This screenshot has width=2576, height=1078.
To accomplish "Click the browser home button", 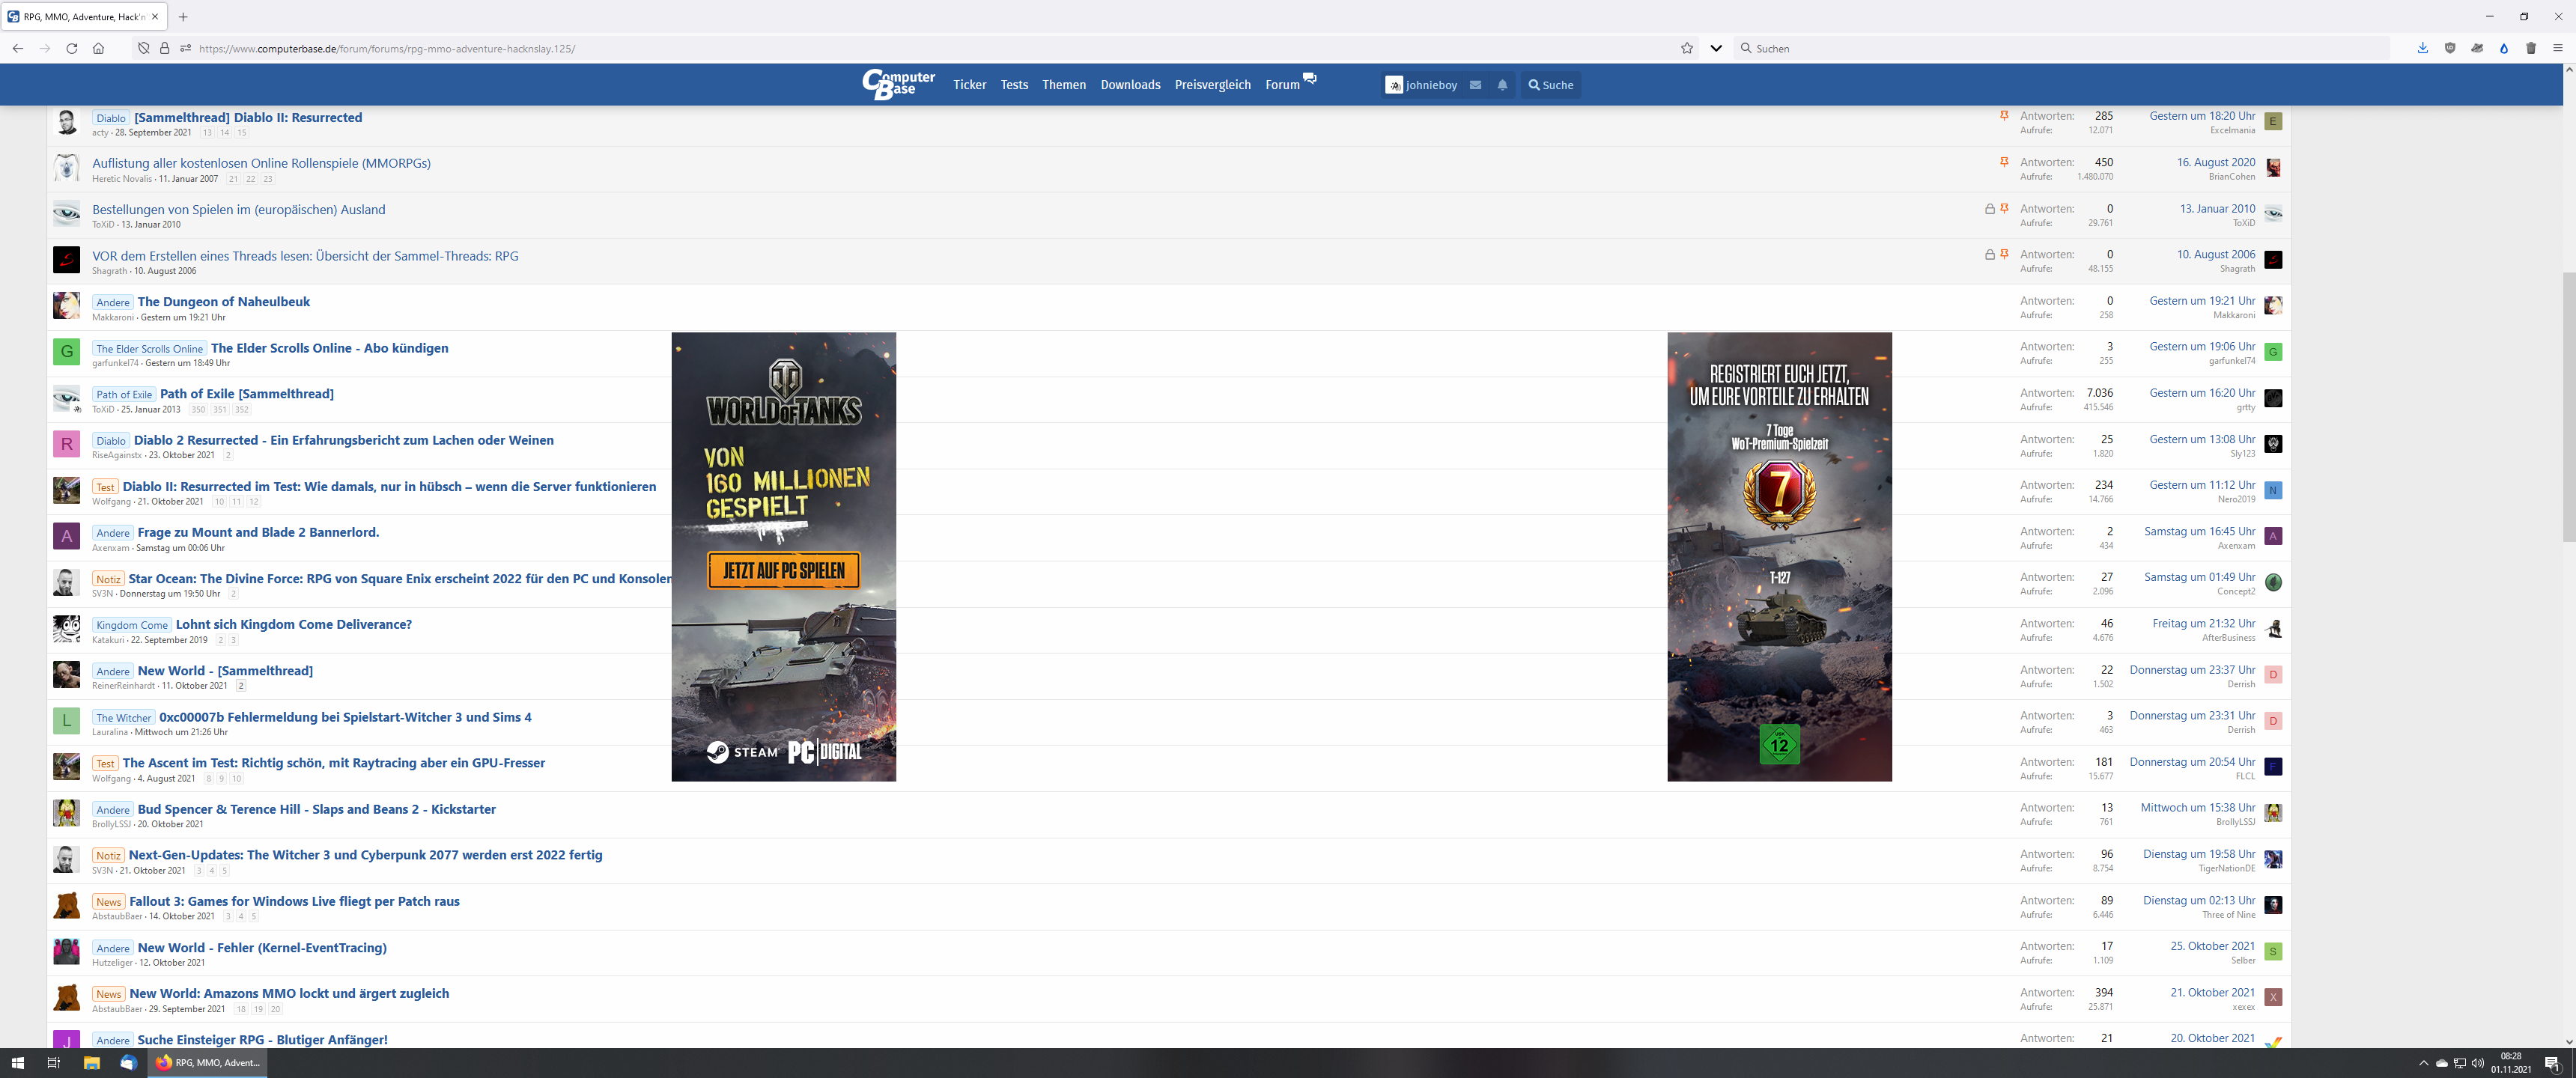I will 98,48.
